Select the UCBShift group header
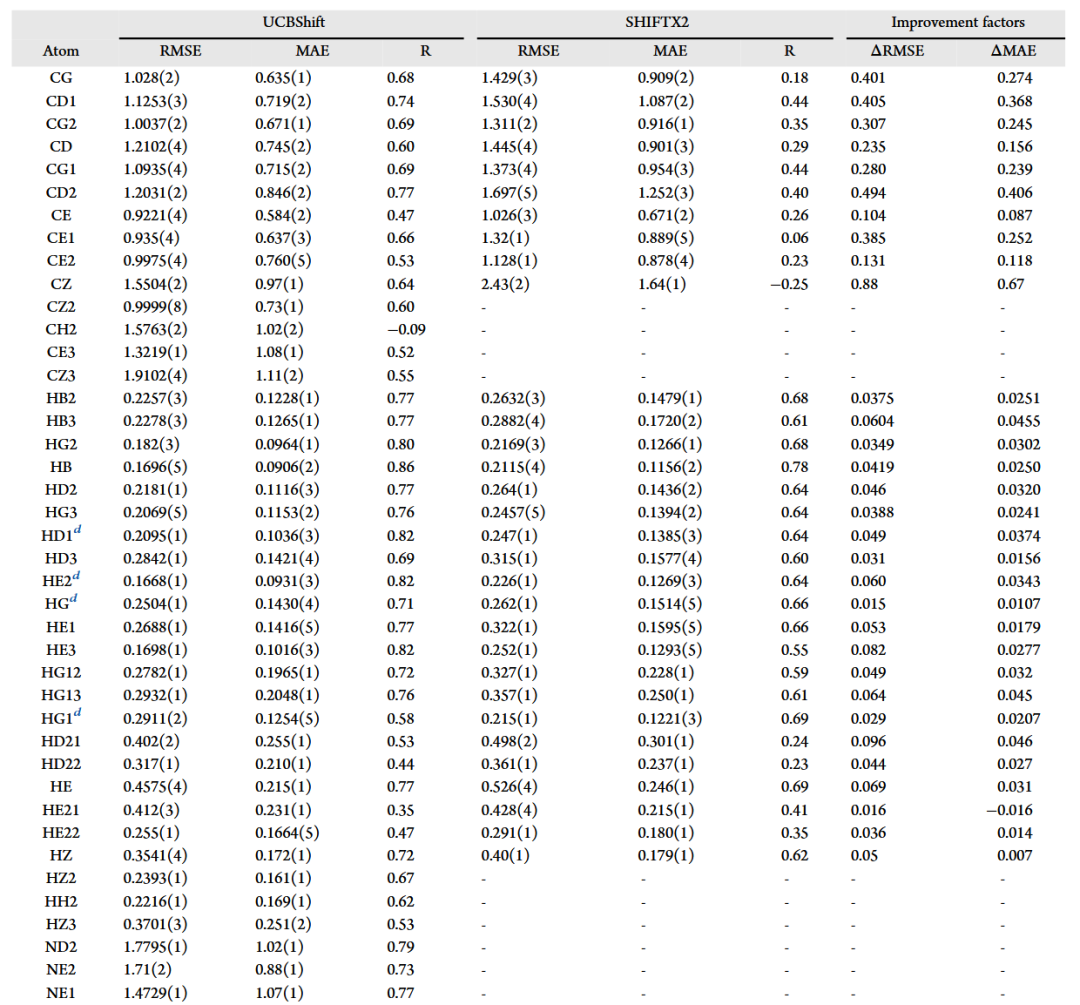 click(x=293, y=22)
